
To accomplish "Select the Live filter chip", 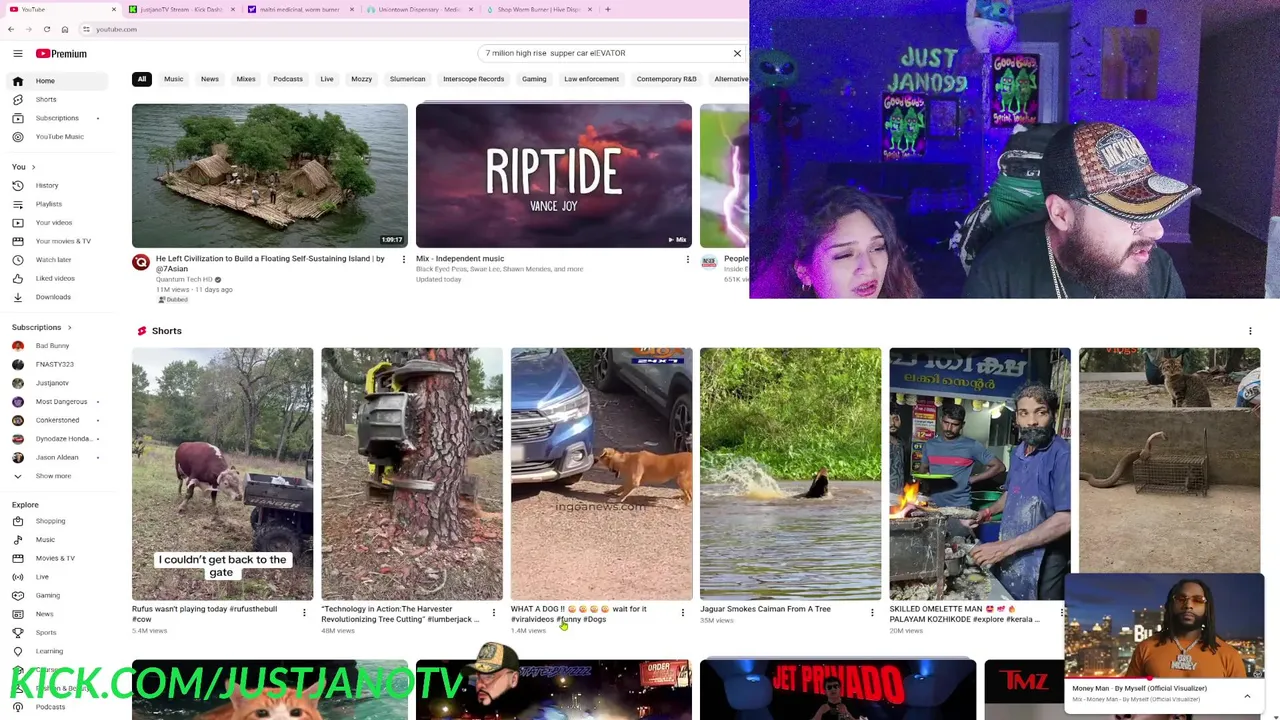I will pyautogui.click(x=327, y=79).
